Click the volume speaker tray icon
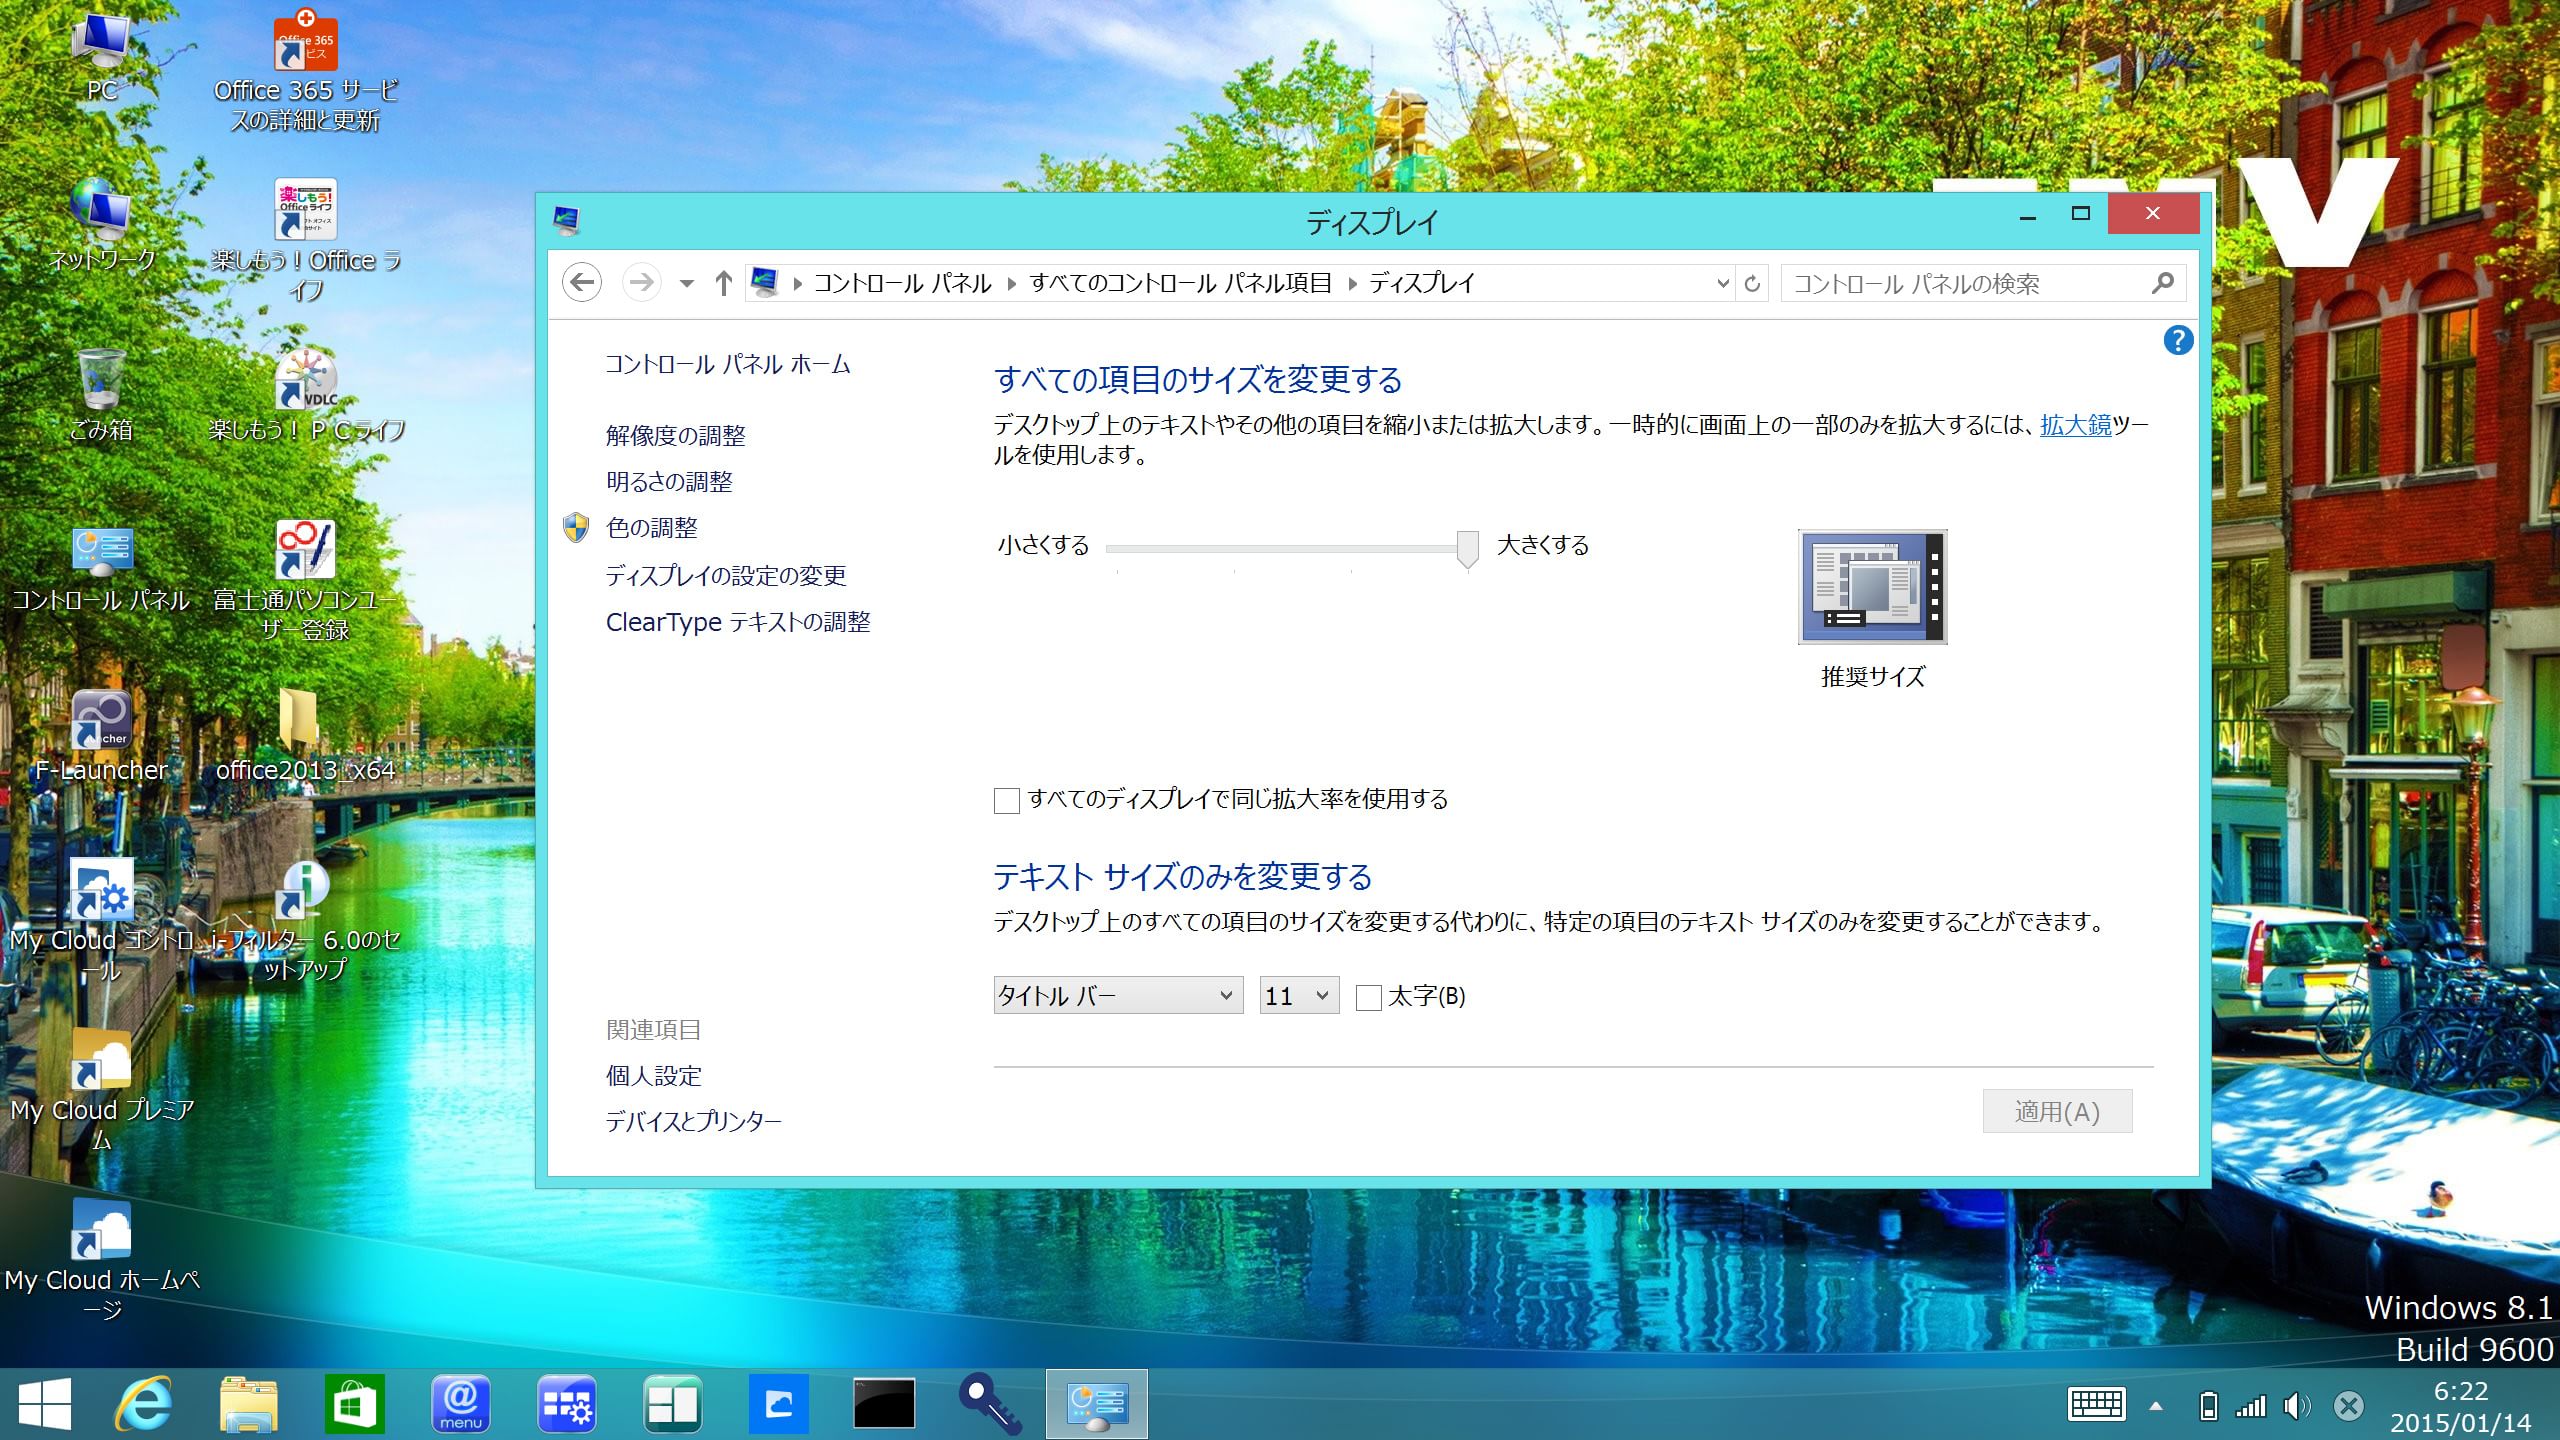The image size is (2560, 1440). point(2296,1407)
